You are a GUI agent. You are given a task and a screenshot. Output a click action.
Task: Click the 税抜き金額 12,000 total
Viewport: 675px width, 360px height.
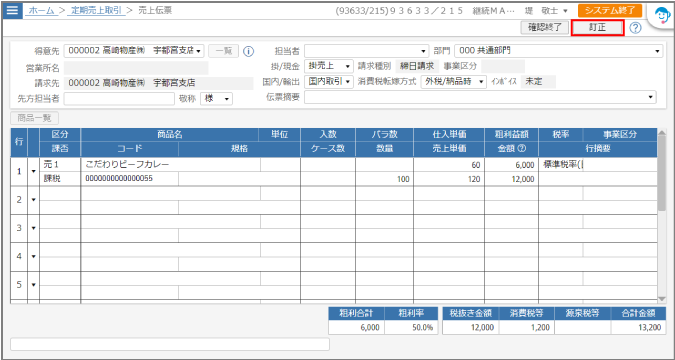point(471,327)
